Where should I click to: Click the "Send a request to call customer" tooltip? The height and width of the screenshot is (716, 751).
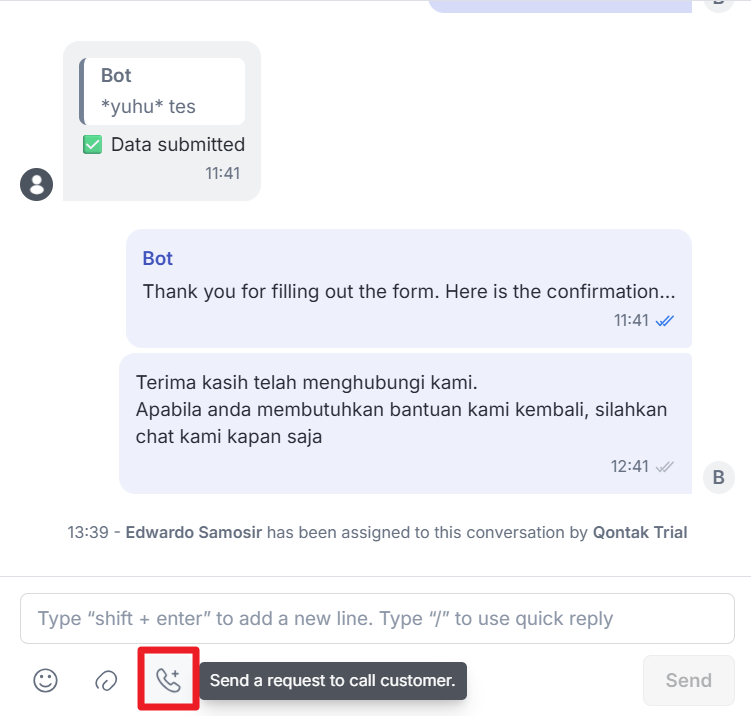pyautogui.click(x=333, y=681)
